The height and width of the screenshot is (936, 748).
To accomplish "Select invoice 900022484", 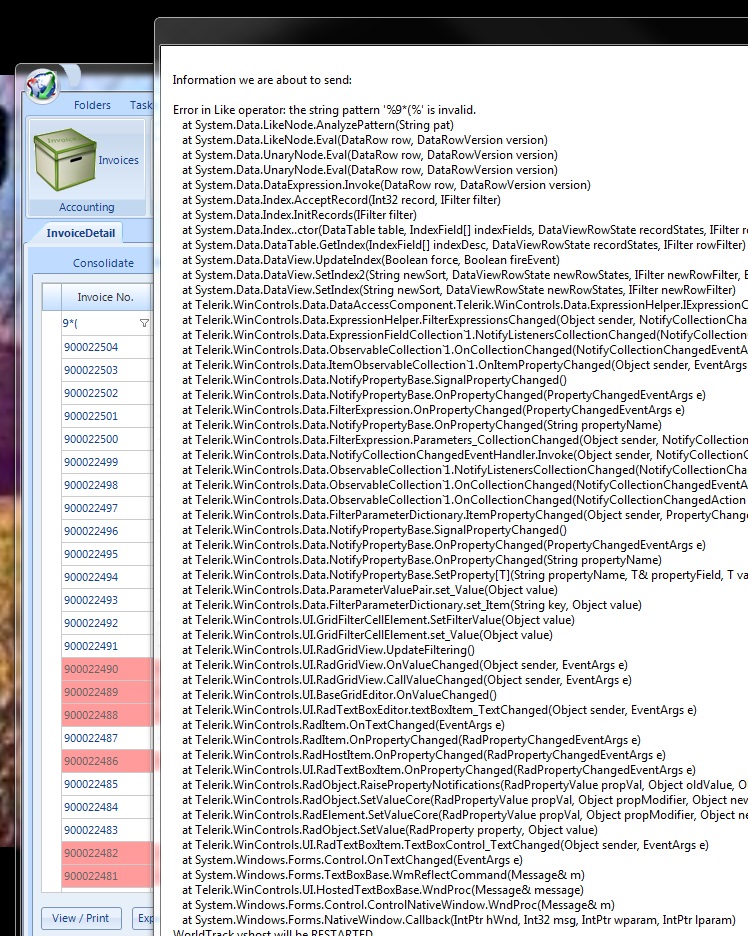I will pyautogui.click(x=106, y=807).
